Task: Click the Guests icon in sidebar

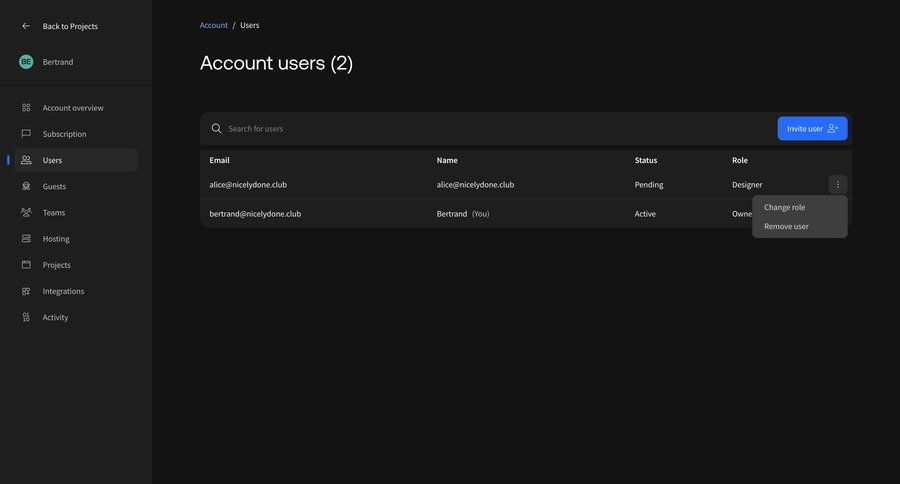Action: [x=26, y=186]
